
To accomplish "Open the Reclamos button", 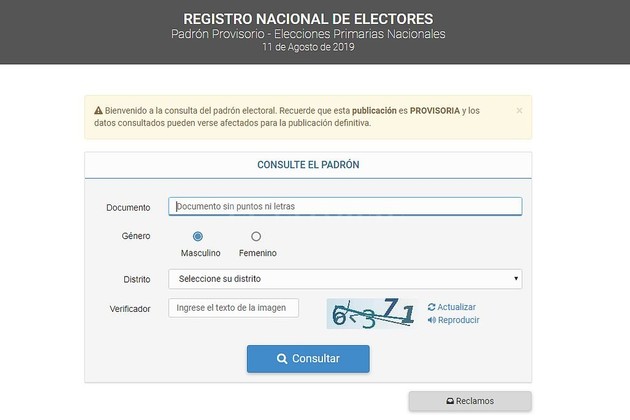I will click(x=470, y=401).
